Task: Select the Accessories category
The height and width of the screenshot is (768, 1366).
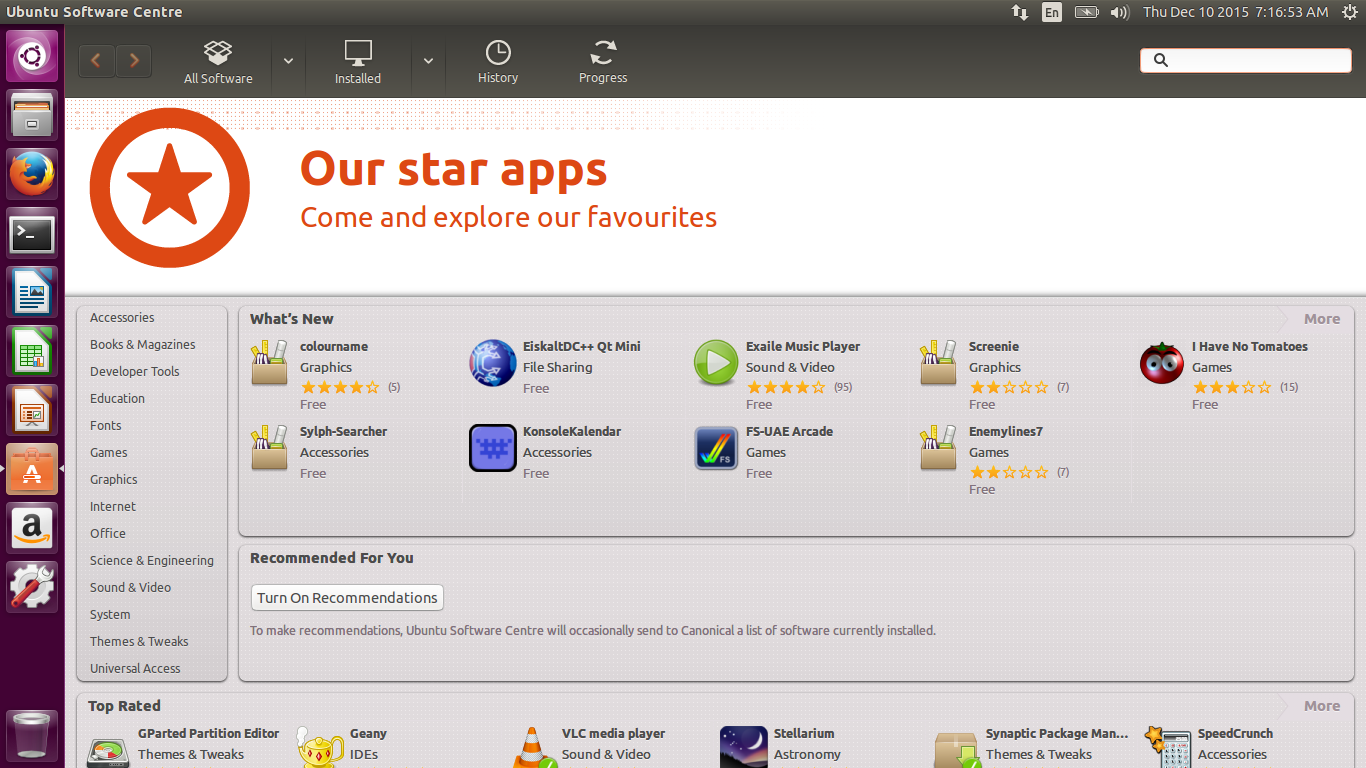Action: [x=122, y=317]
